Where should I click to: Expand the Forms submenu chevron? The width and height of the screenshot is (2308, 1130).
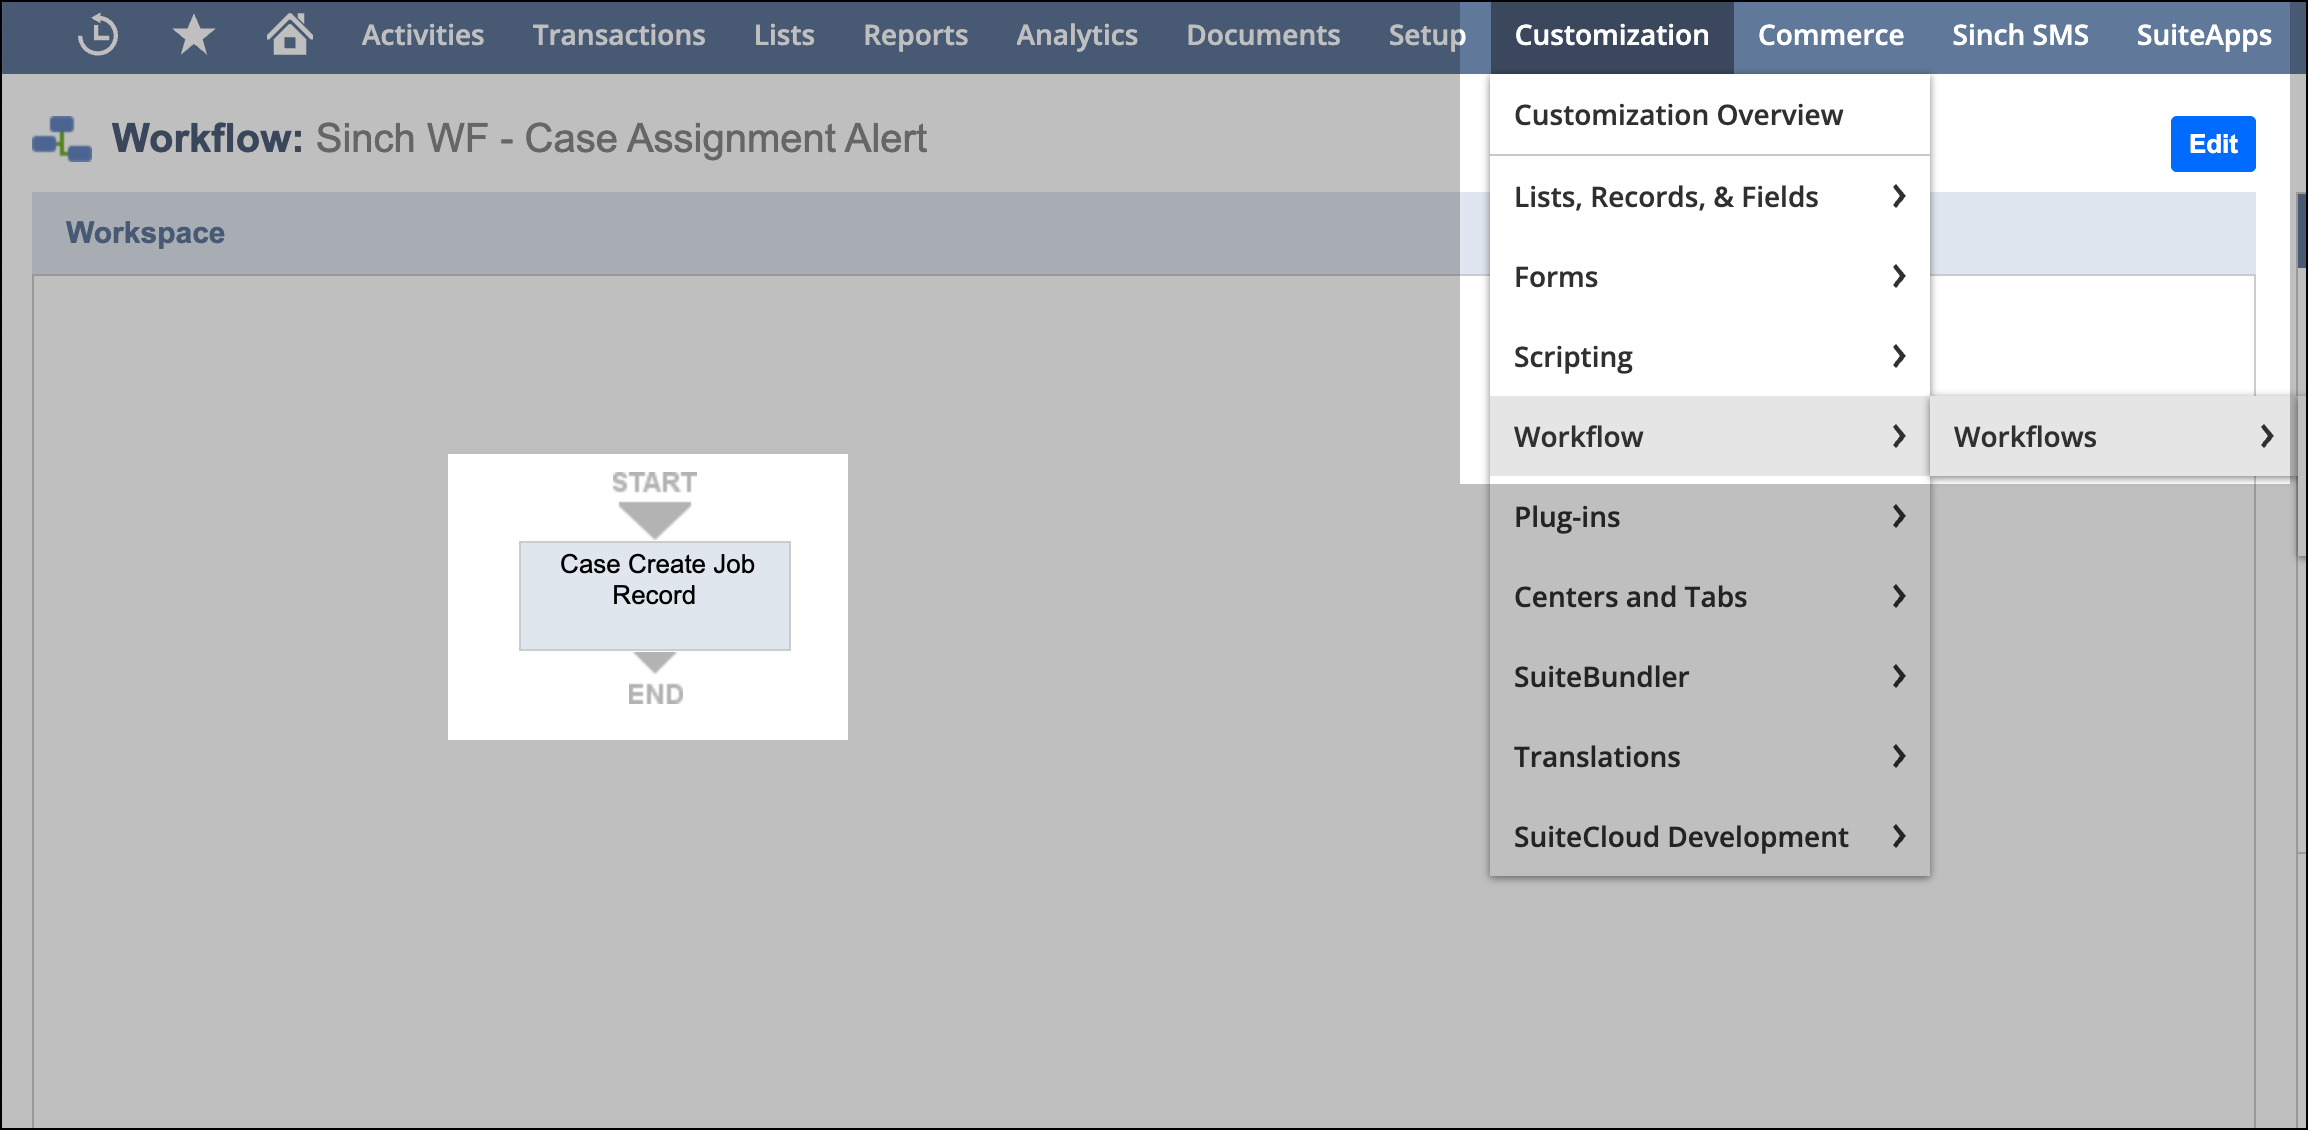1899,276
